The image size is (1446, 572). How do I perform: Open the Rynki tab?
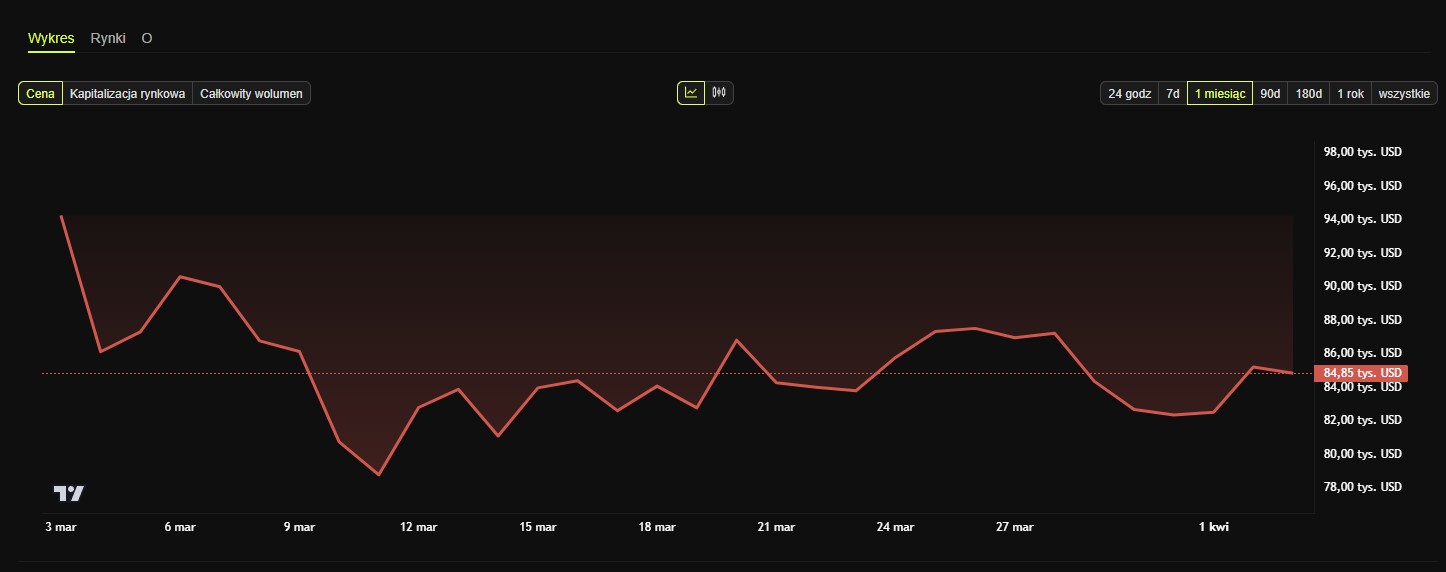click(x=108, y=38)
